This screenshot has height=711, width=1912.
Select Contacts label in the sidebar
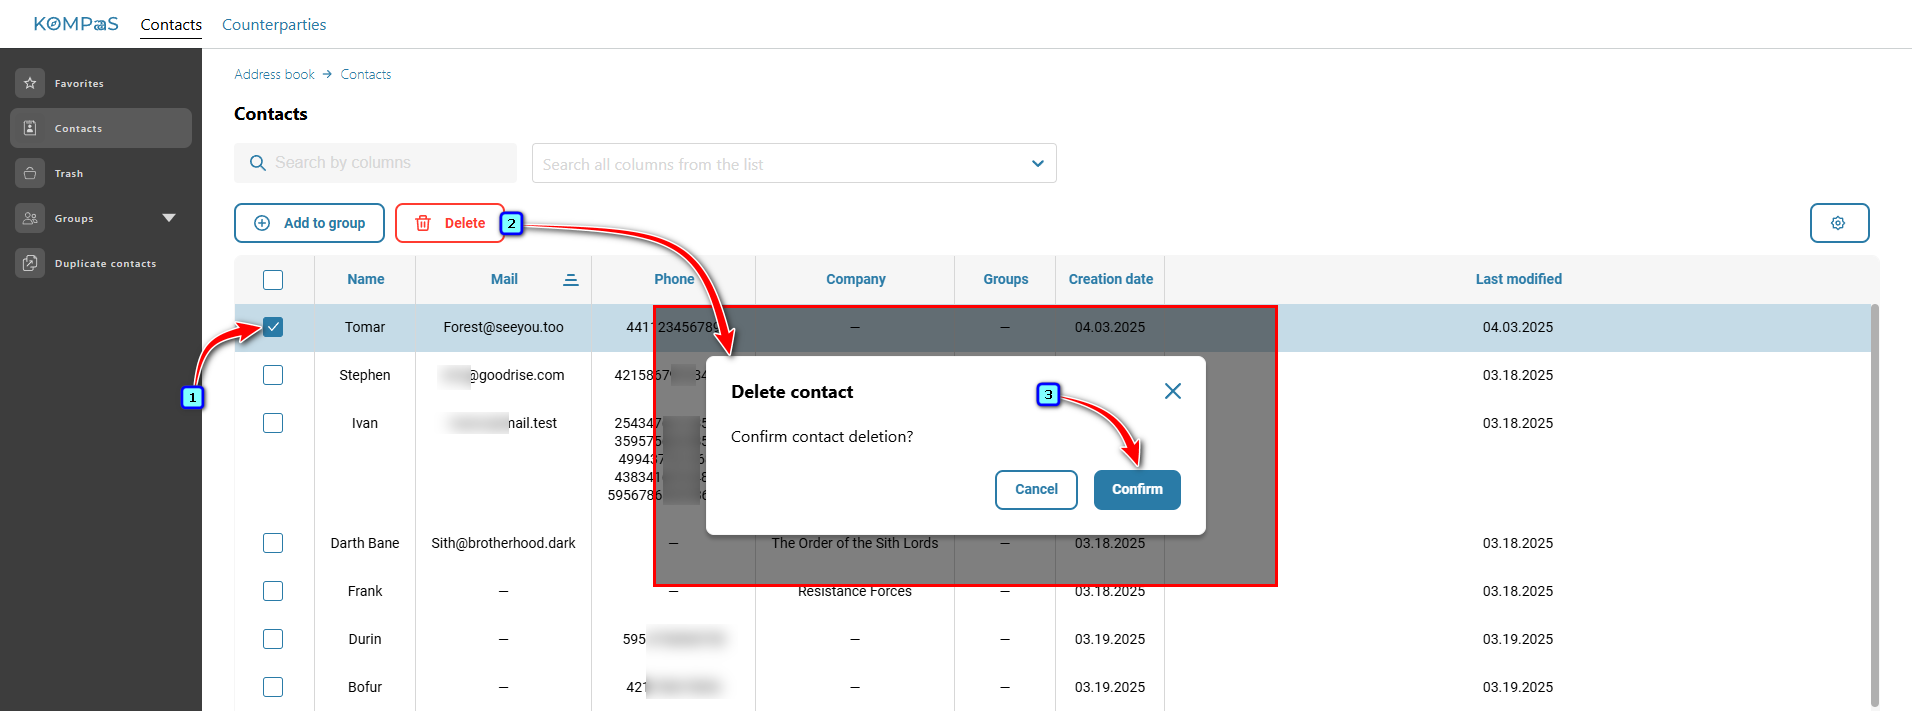(78, 129)
